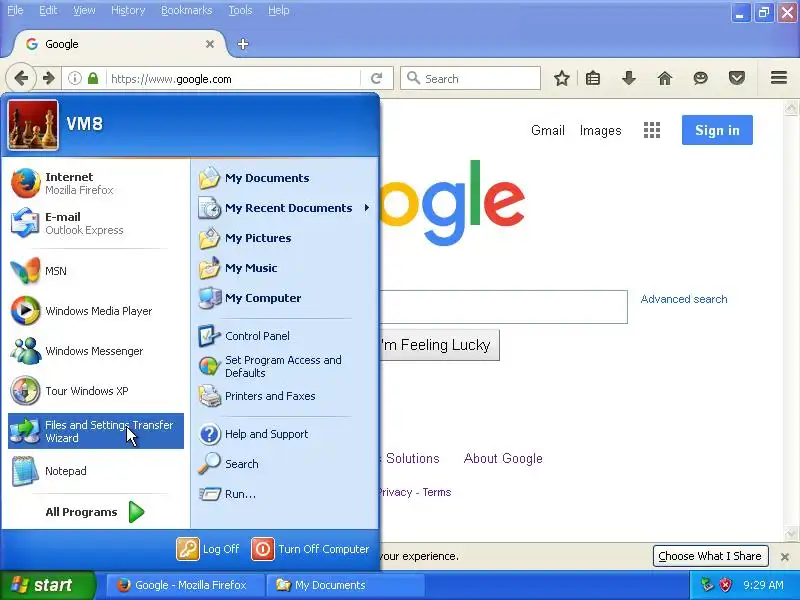Start Windows Messenger
Screen dimensions: 800x600
click(x=96, y=351)
